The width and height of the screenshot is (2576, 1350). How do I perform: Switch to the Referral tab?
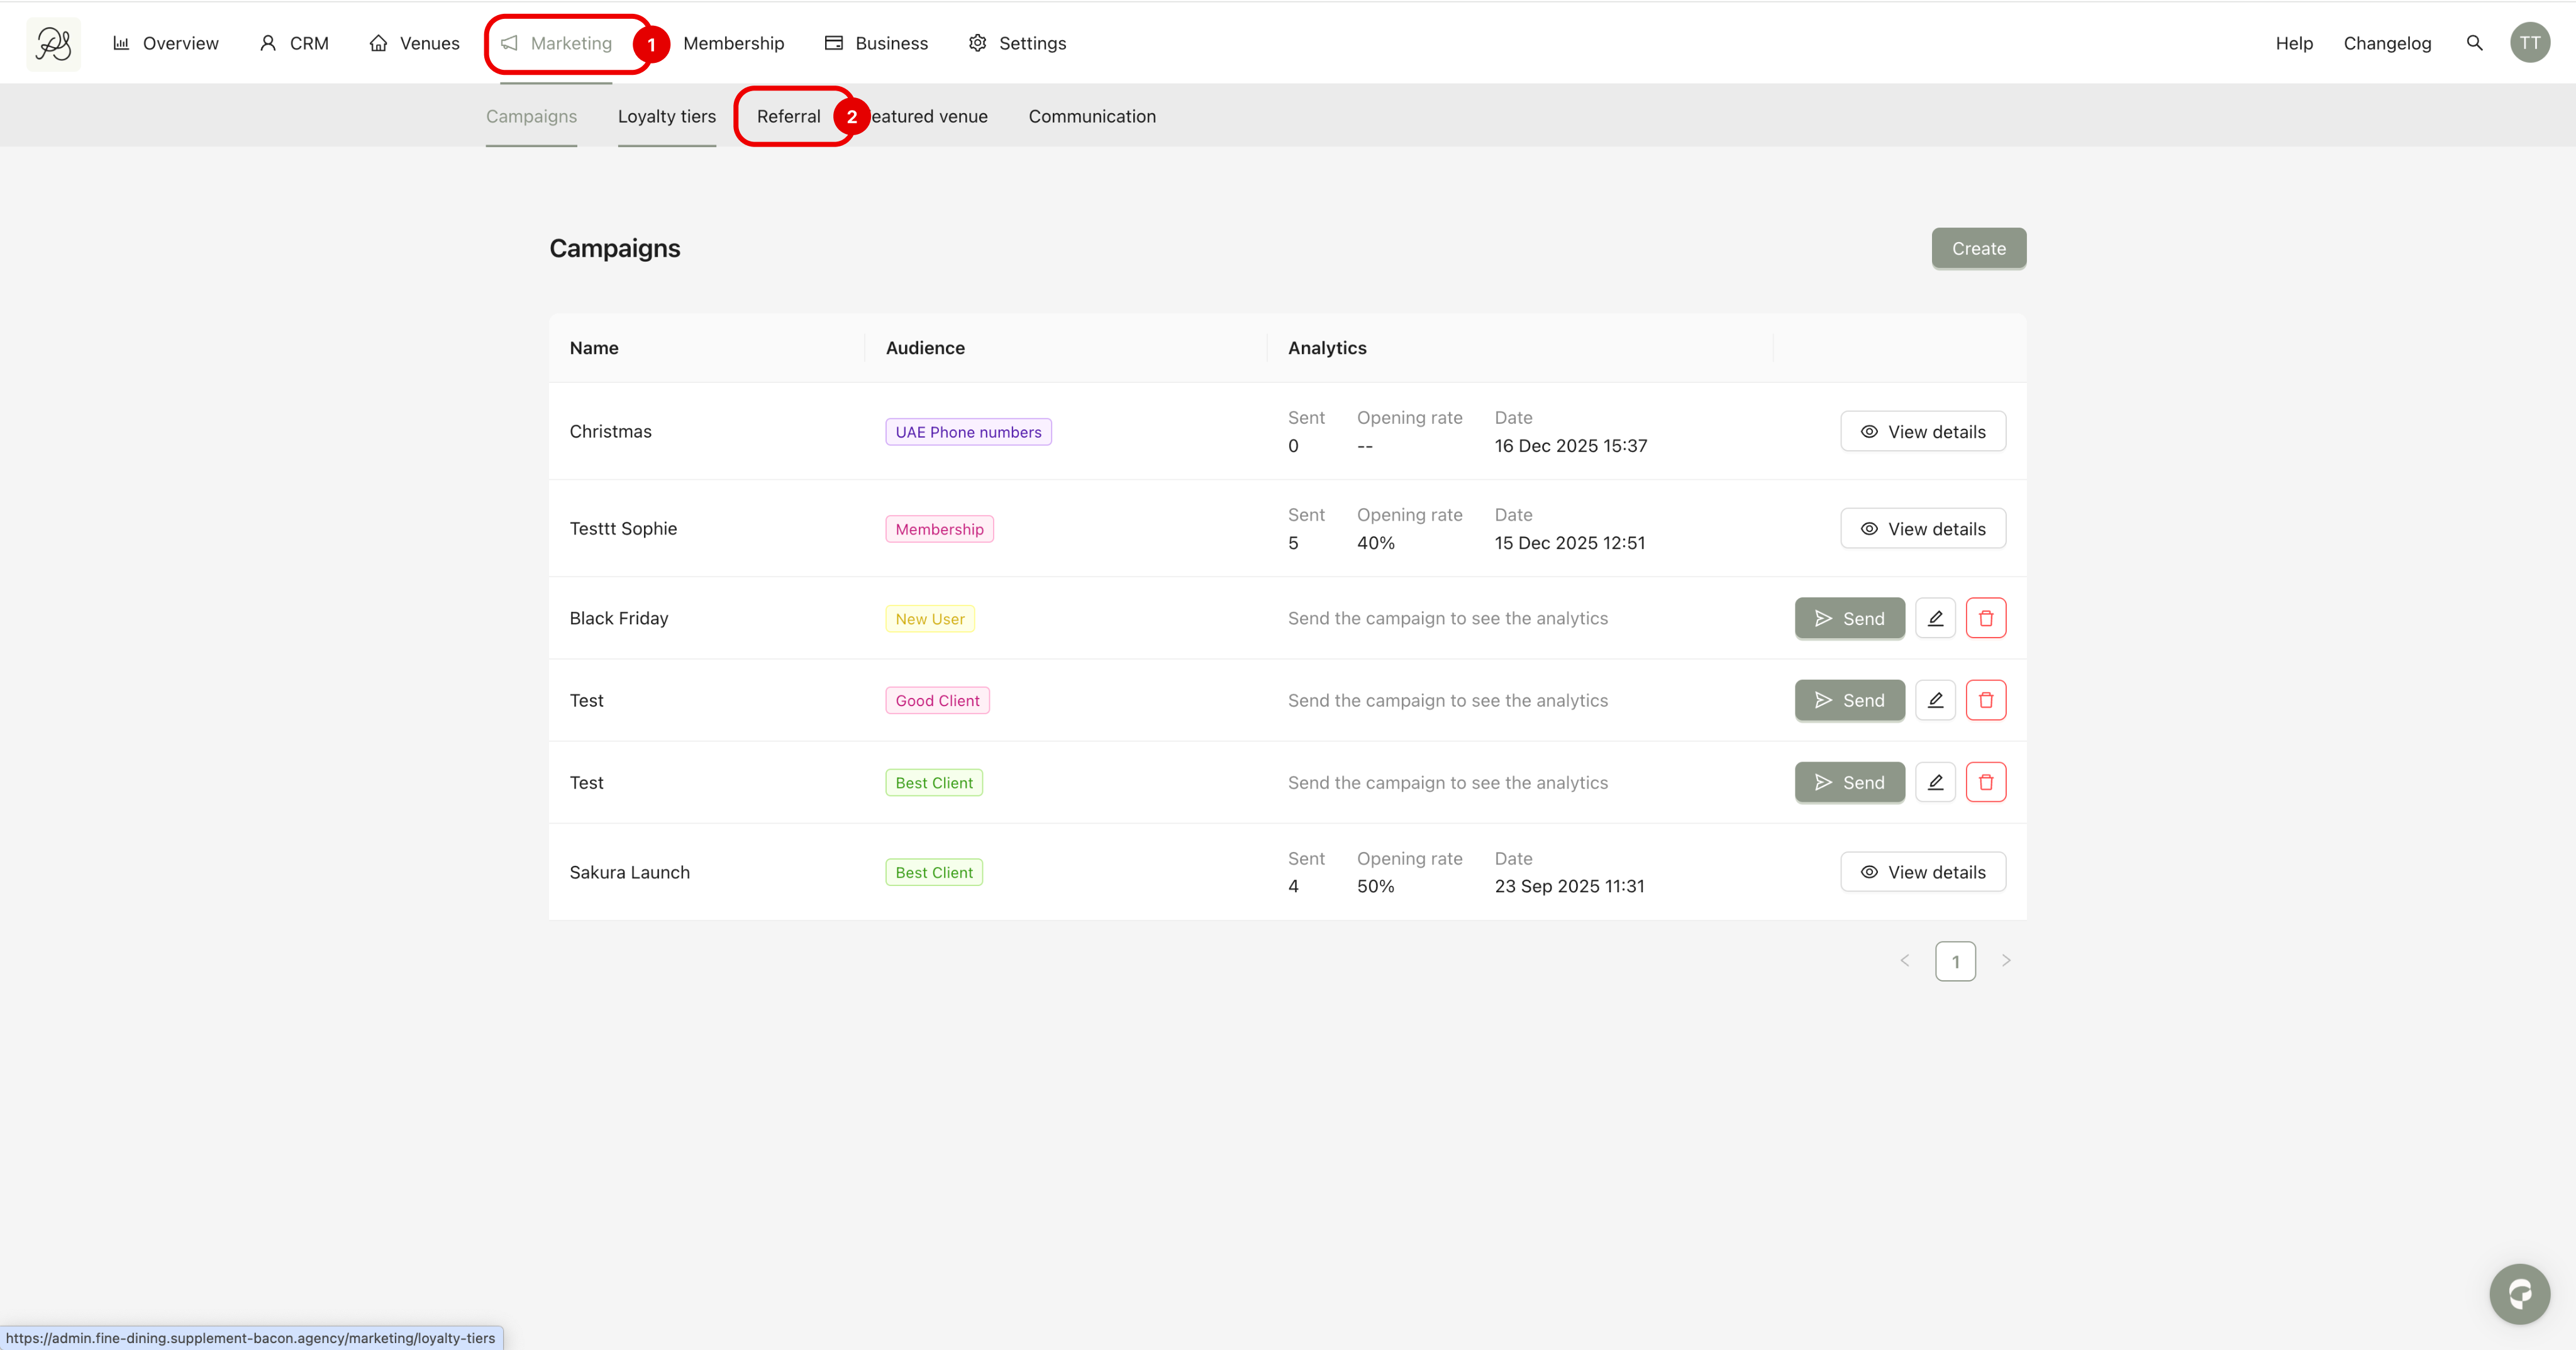tap(788, 116)
